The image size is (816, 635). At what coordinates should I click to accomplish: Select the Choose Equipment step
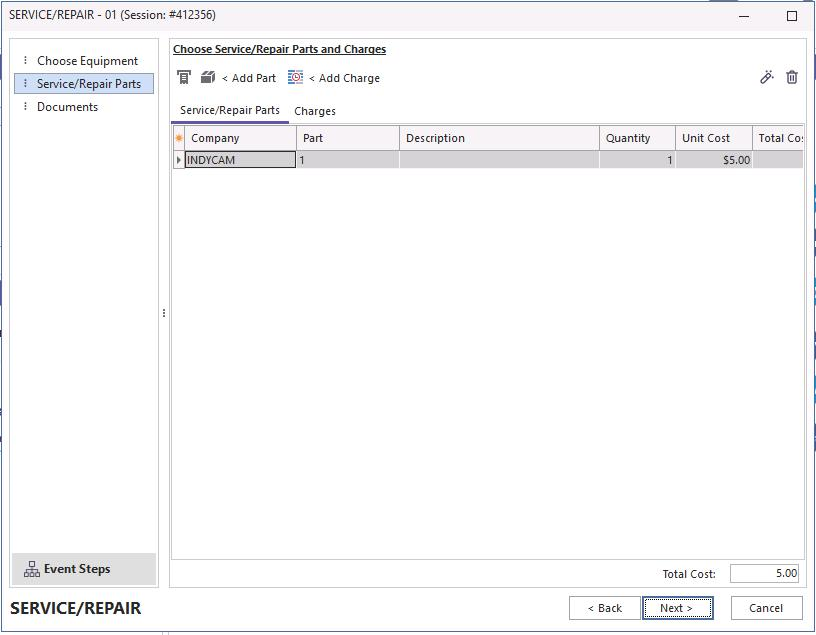[87, 61]
